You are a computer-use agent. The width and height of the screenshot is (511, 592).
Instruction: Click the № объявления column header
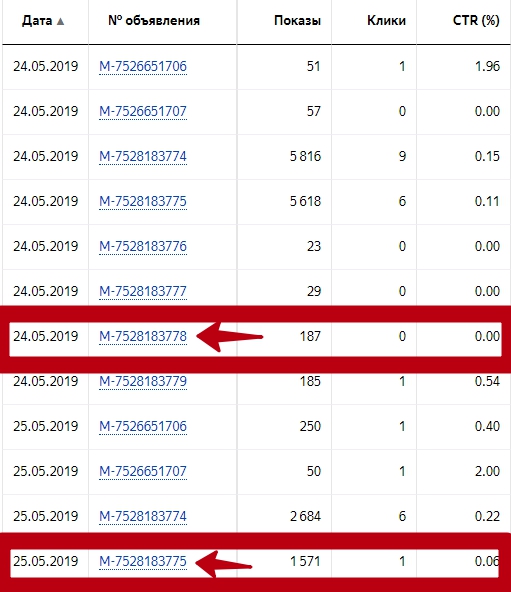tap(154, 20)
